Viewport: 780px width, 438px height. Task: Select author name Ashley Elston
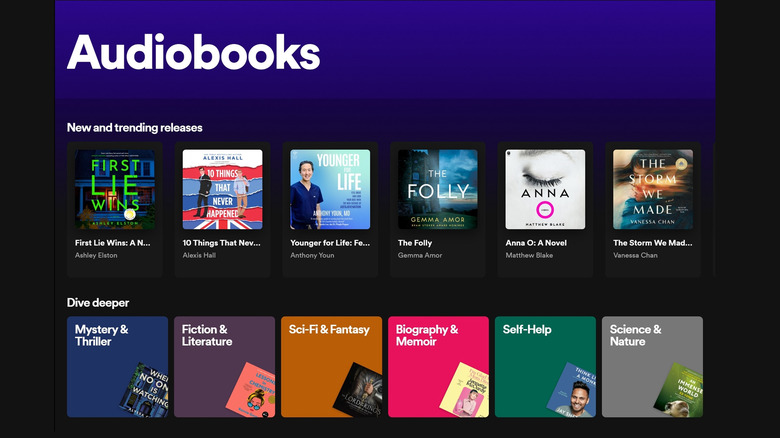[96, 255]
